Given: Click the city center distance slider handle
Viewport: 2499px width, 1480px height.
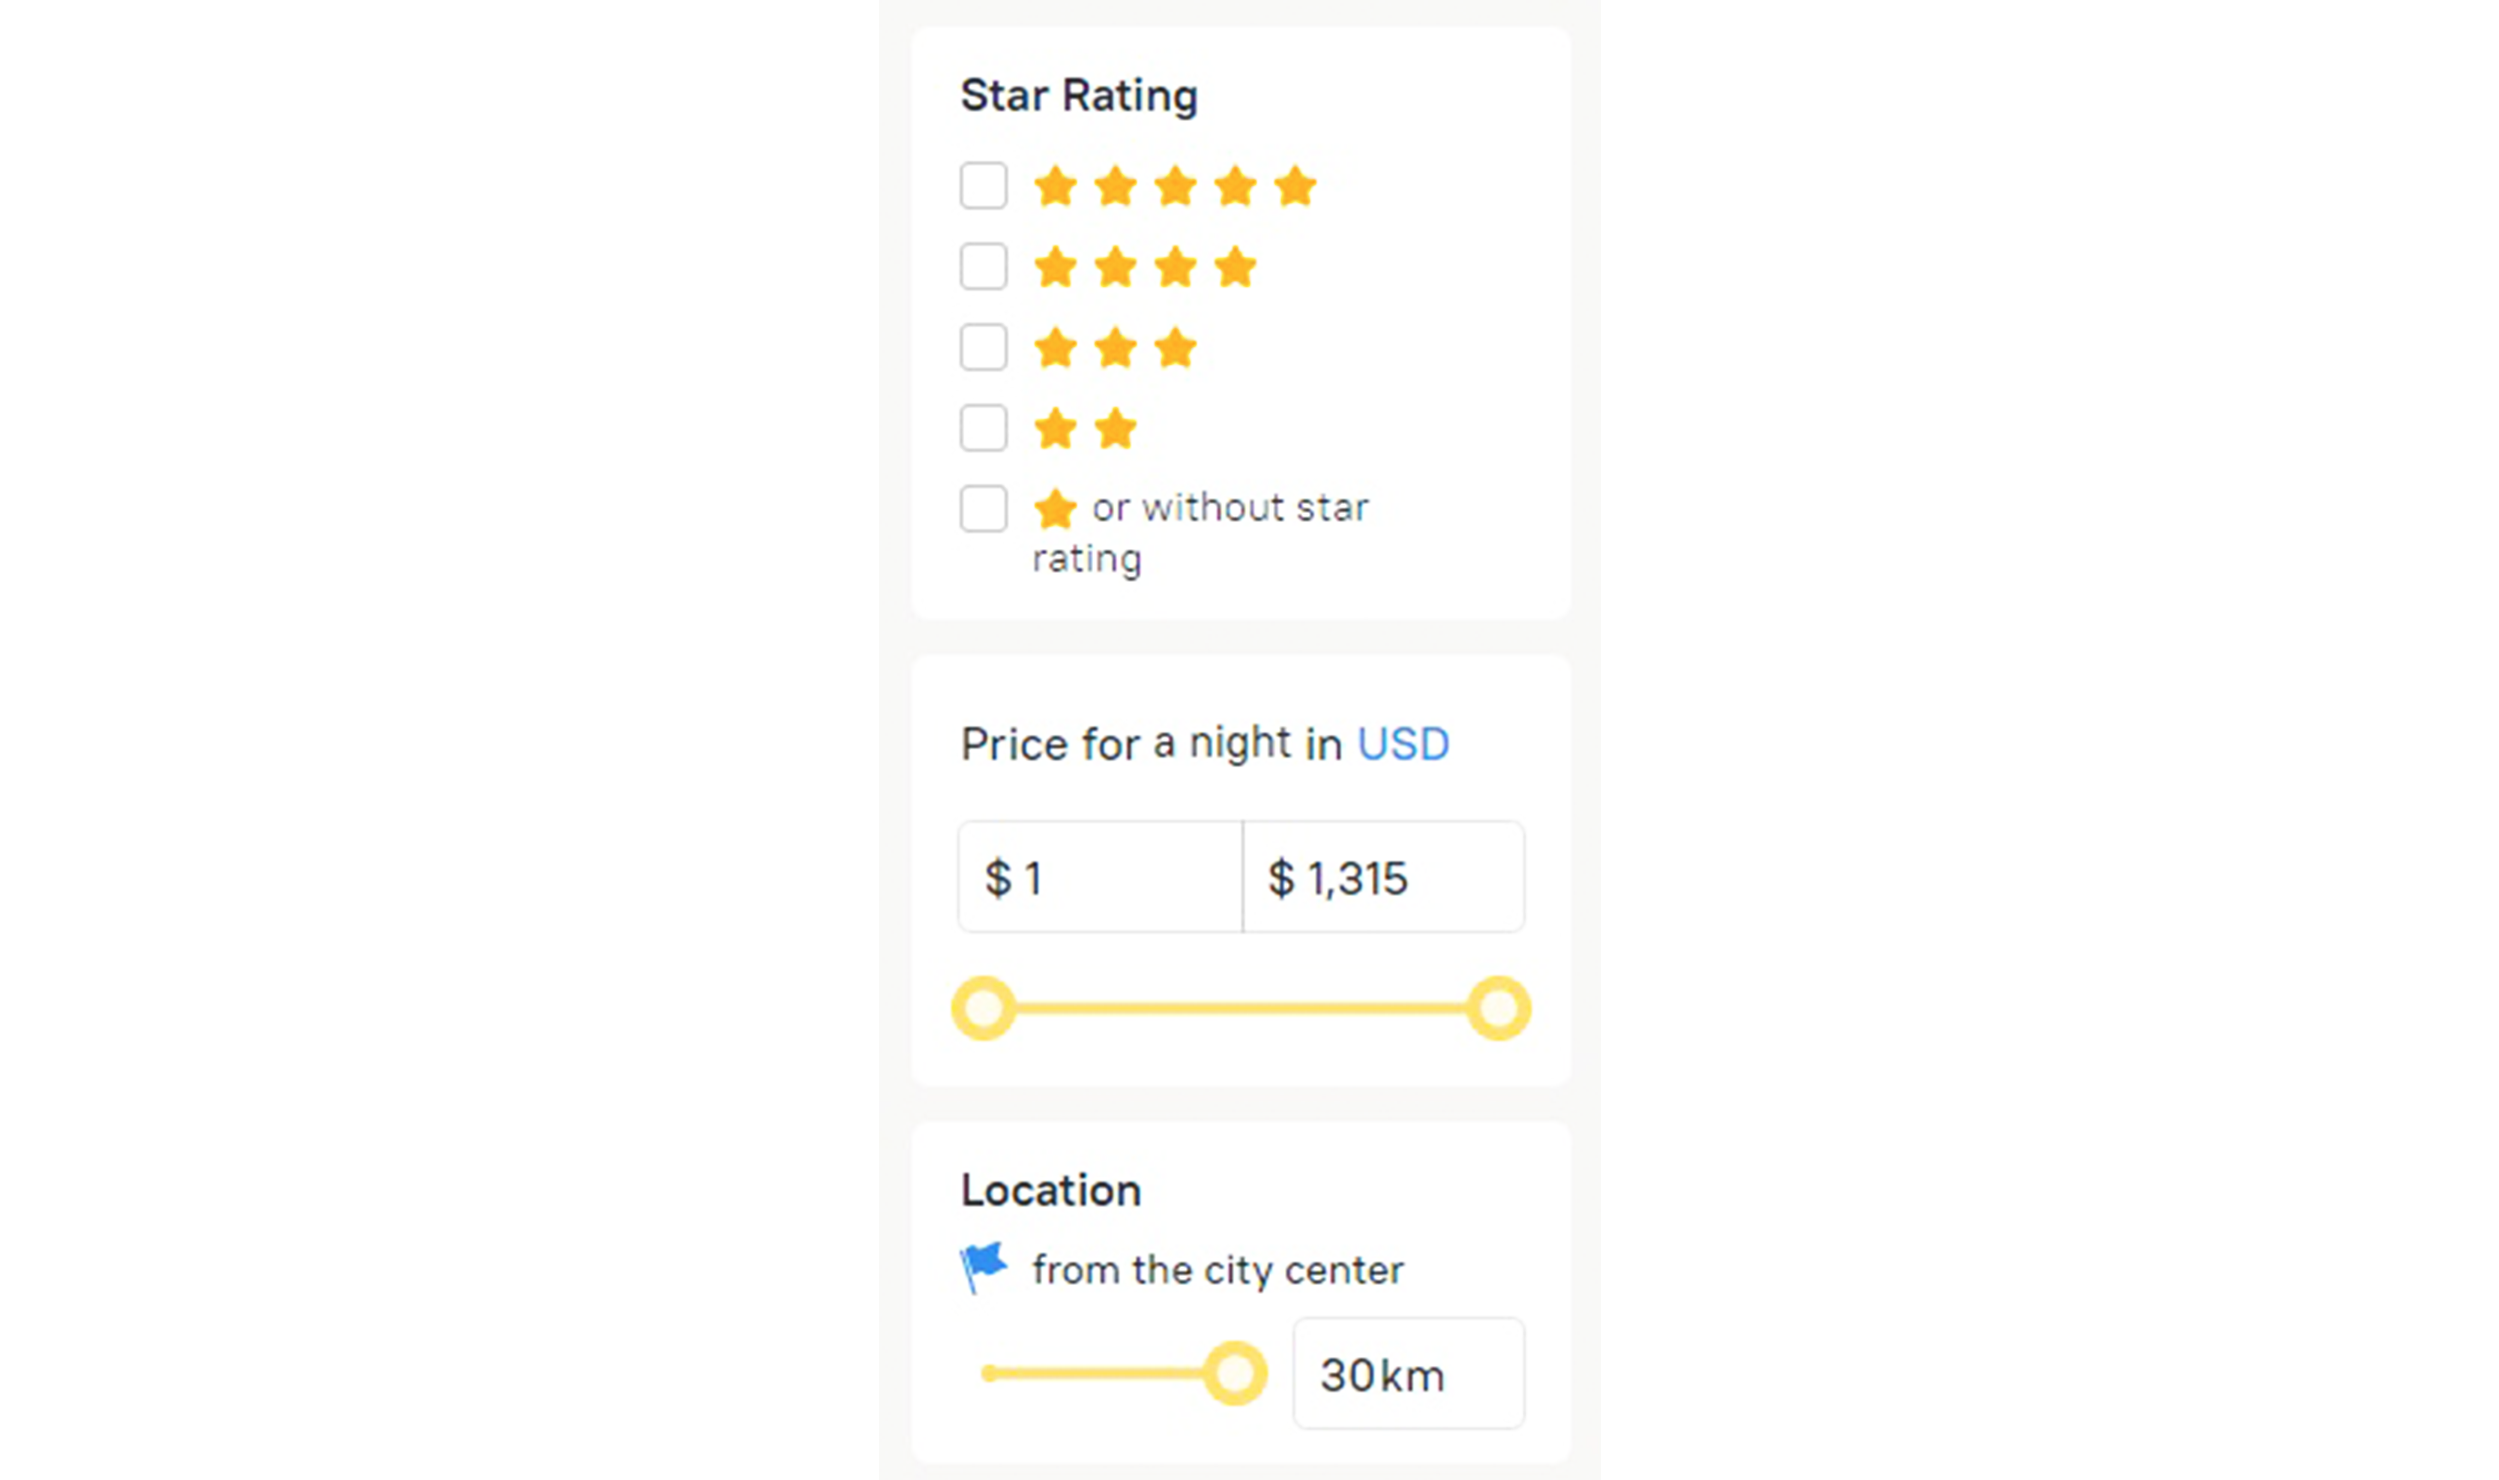Looking at the screenshot, I should 1235,1373.
